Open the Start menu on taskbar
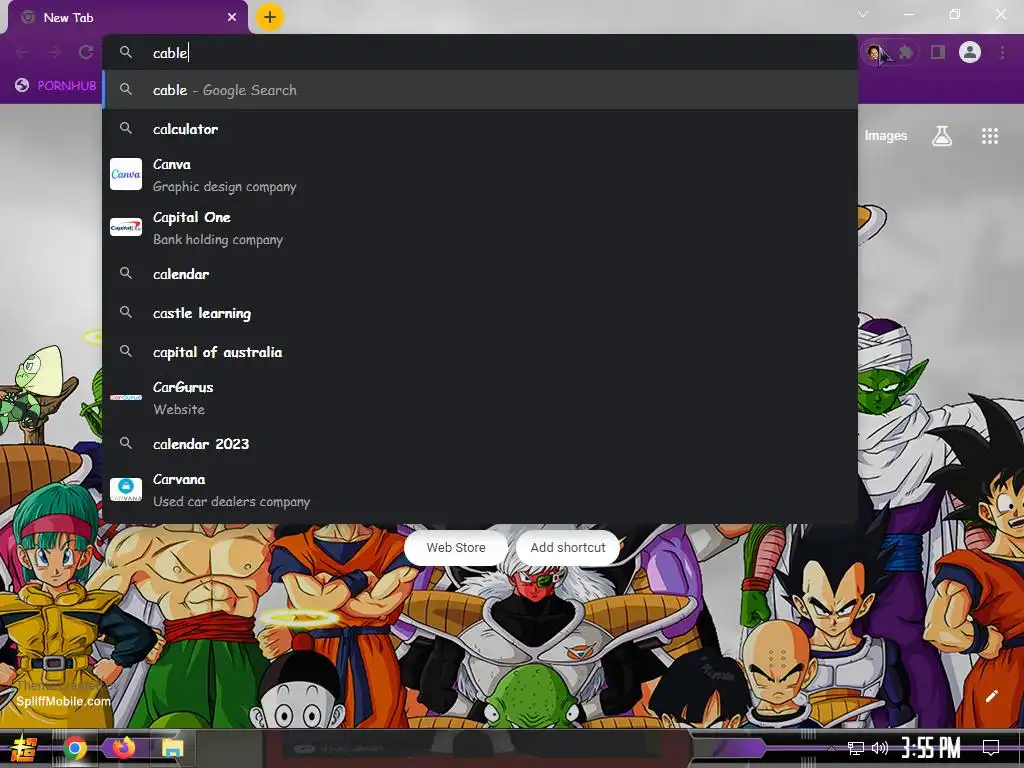Image resolution: width=1024 pixels, height=768 pixels. point(23,748)
